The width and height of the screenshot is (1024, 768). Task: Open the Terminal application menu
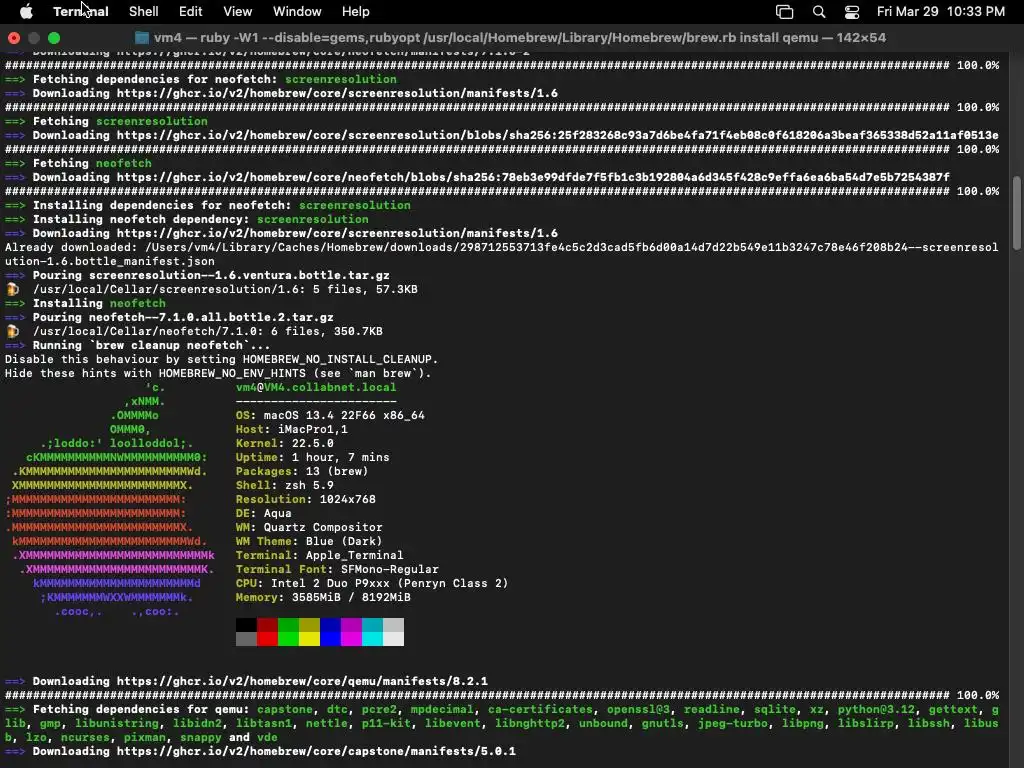[x=80, y=11]
